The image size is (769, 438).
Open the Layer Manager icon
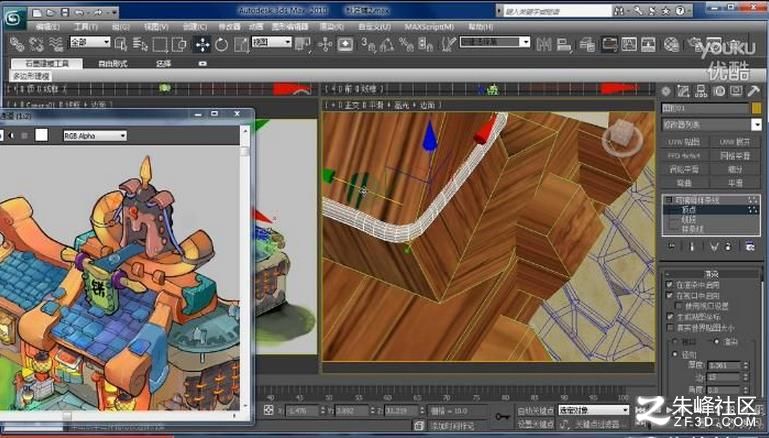pyautogui.click(x=587, y=44)
